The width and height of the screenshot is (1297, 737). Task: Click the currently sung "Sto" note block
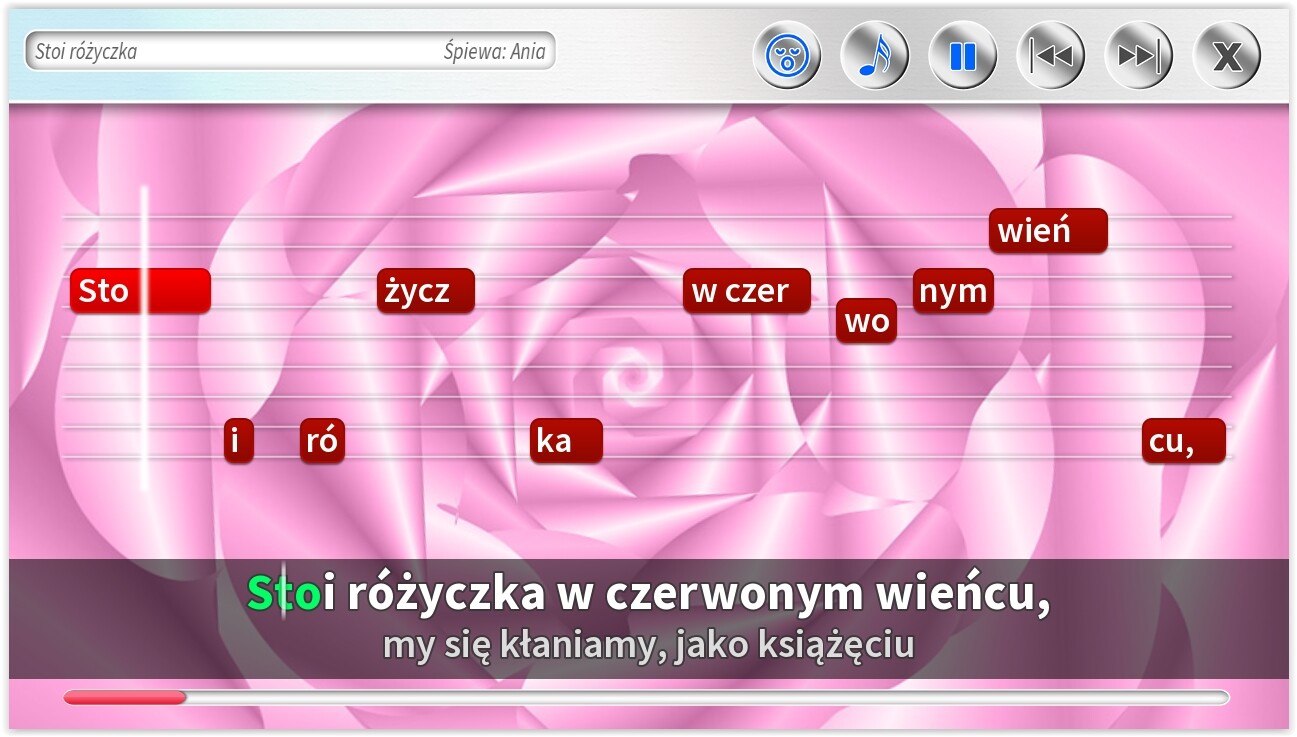[139, 290]
